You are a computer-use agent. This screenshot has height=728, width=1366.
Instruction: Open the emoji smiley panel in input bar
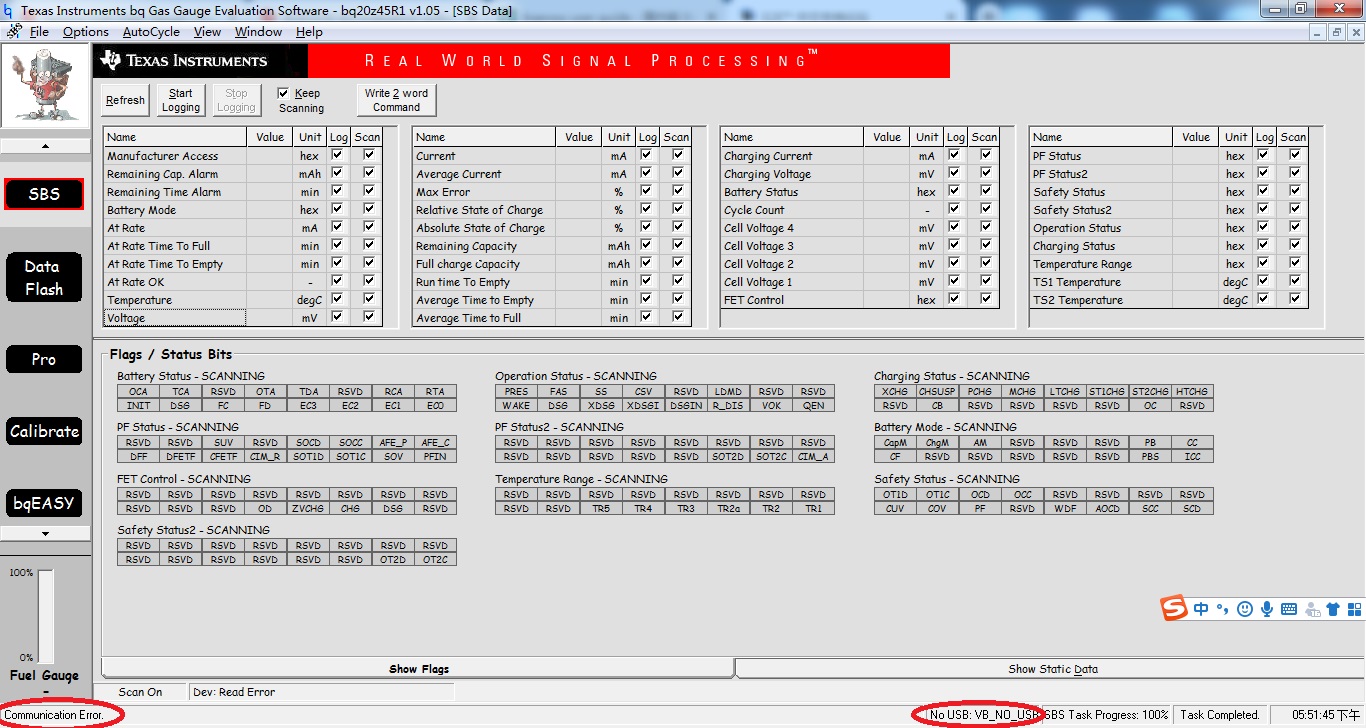(1245, 609)
